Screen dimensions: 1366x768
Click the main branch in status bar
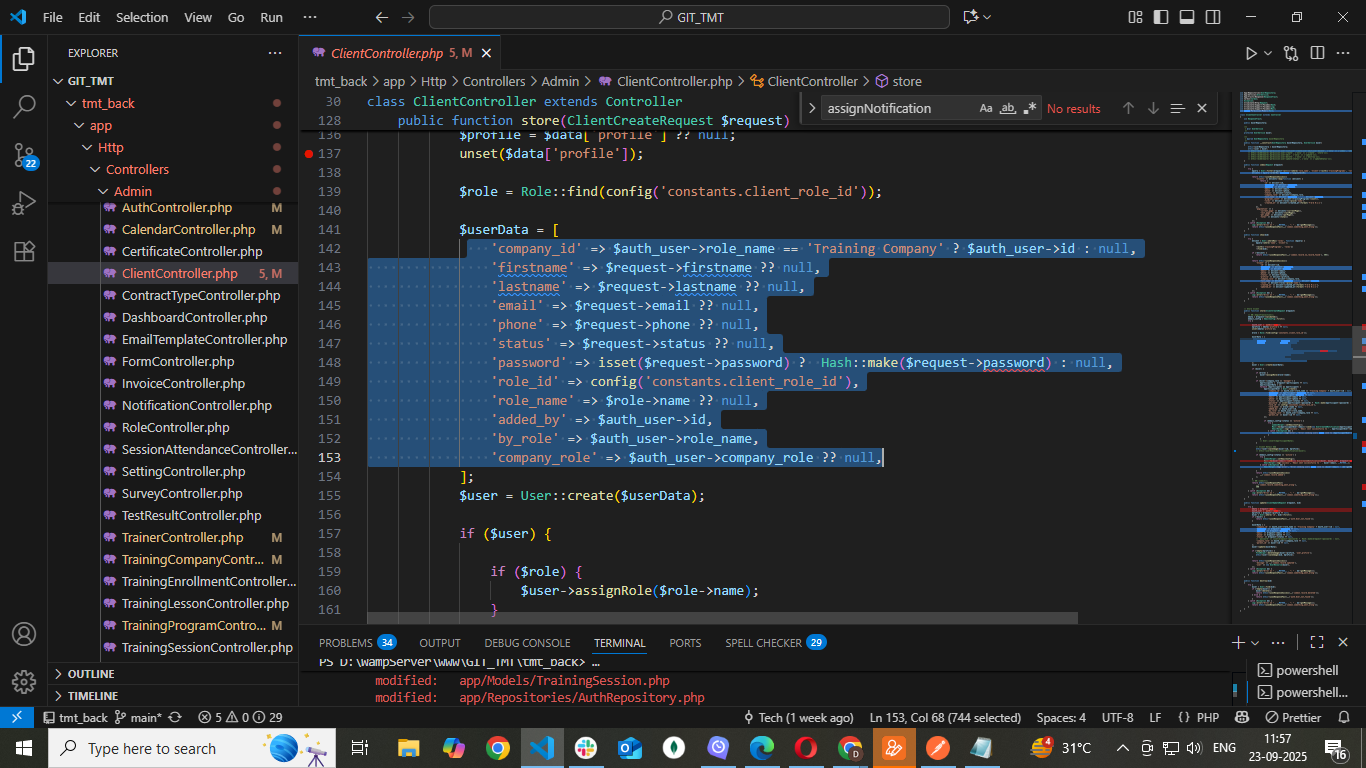coord(139,718)
